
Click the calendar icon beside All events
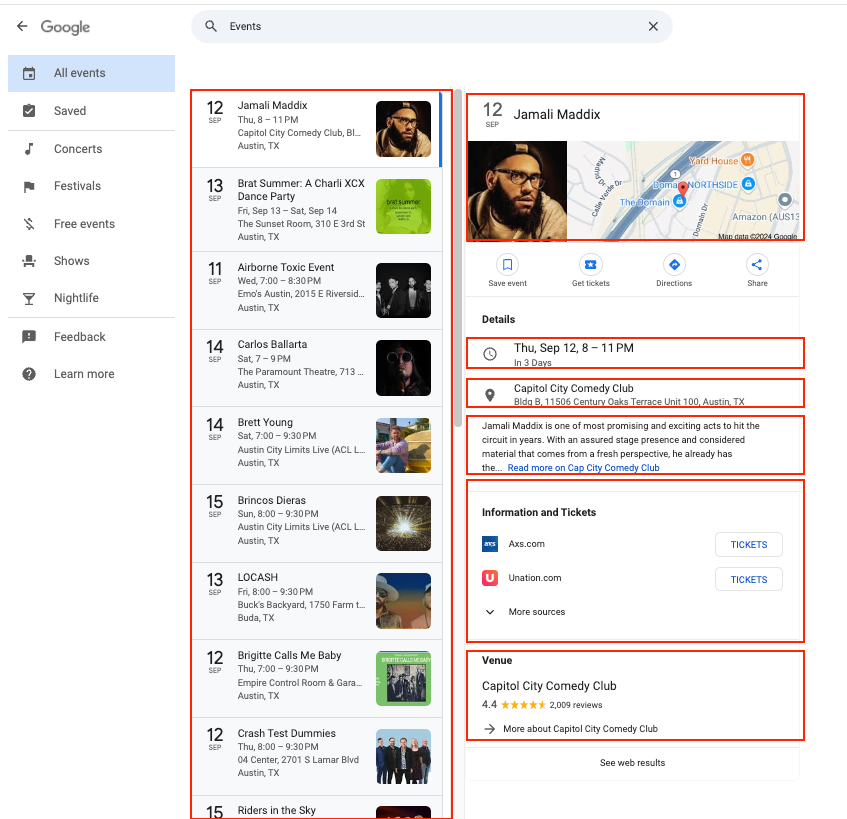(x=29, y=73)
